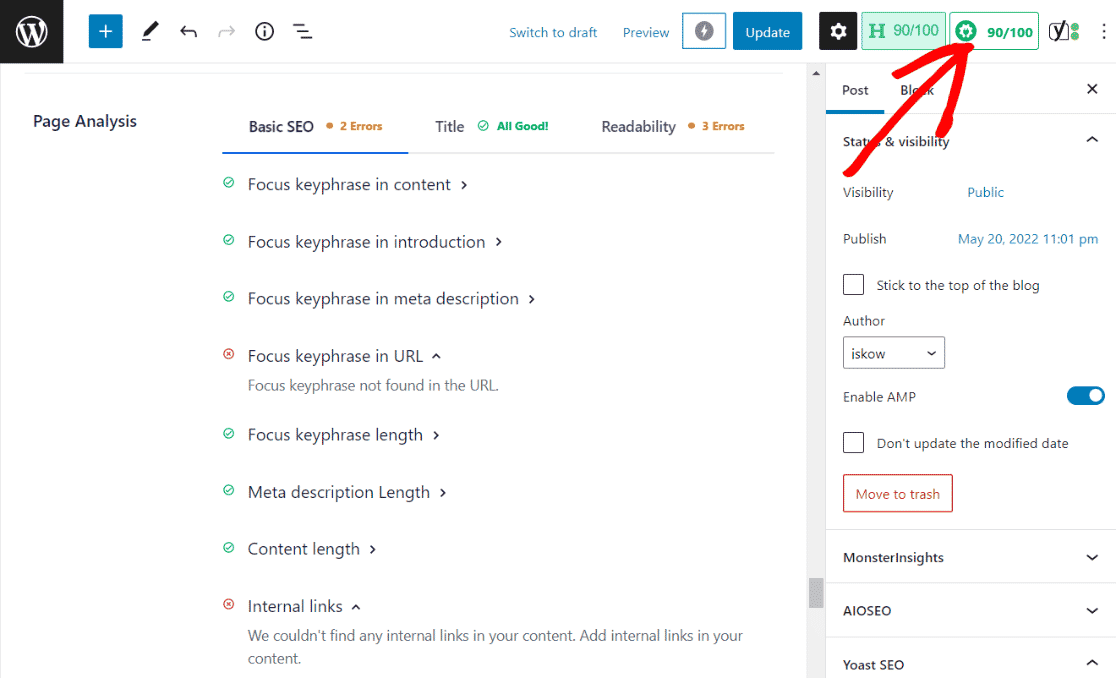The height and width of the screenshot is (678, 1116).
Task: Open the document details info icon
Action: [264, 32]
